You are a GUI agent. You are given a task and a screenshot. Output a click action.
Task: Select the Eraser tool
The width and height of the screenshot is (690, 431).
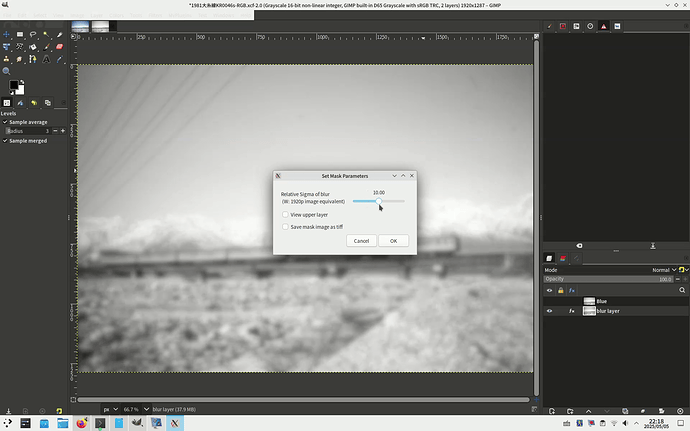[59, 46]
